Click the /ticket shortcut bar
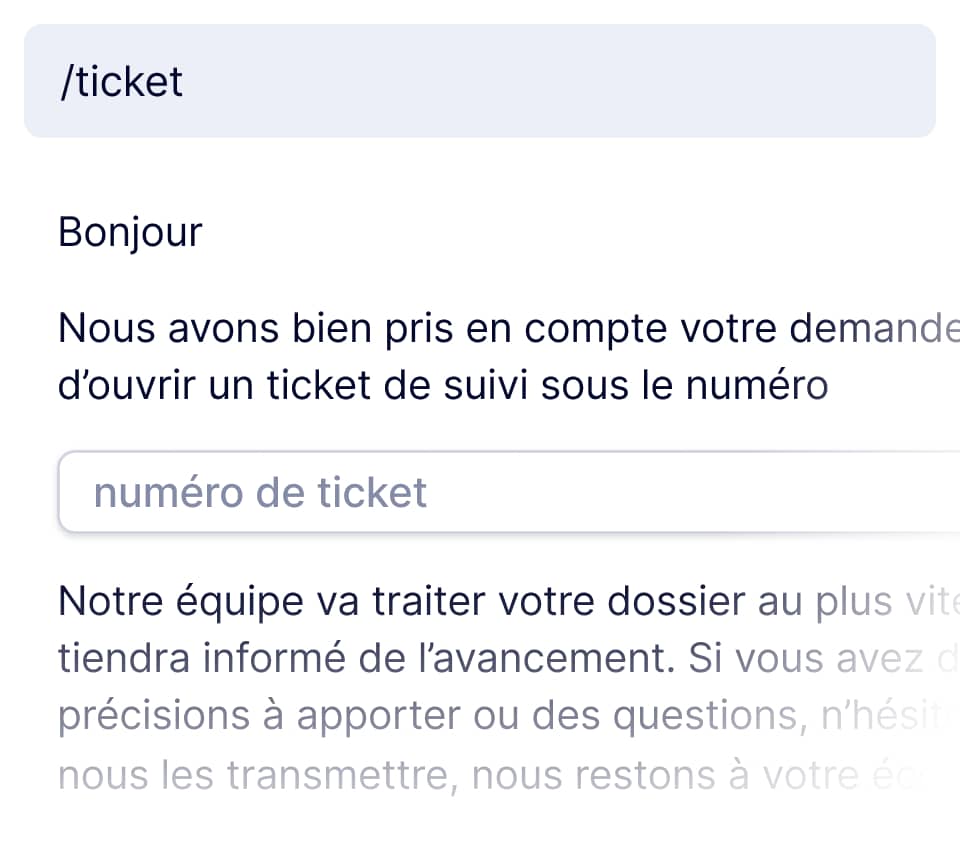The height and width of the screenshot is (861, 960). pos(480,81)
